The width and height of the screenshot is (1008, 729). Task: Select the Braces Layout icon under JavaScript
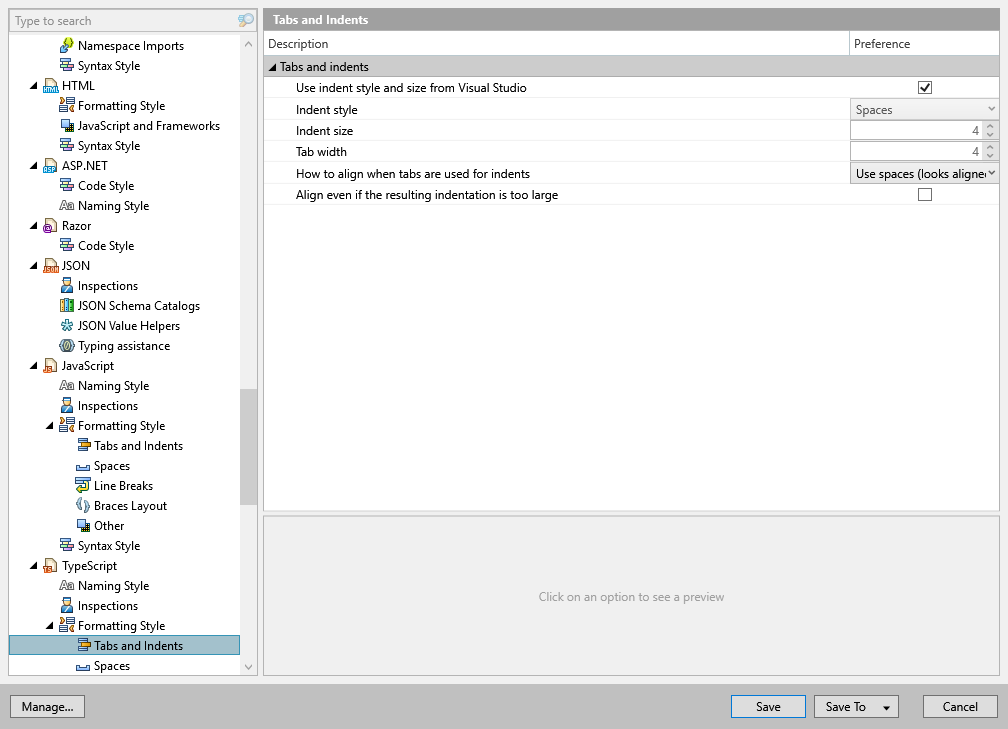tap(83, 505)
